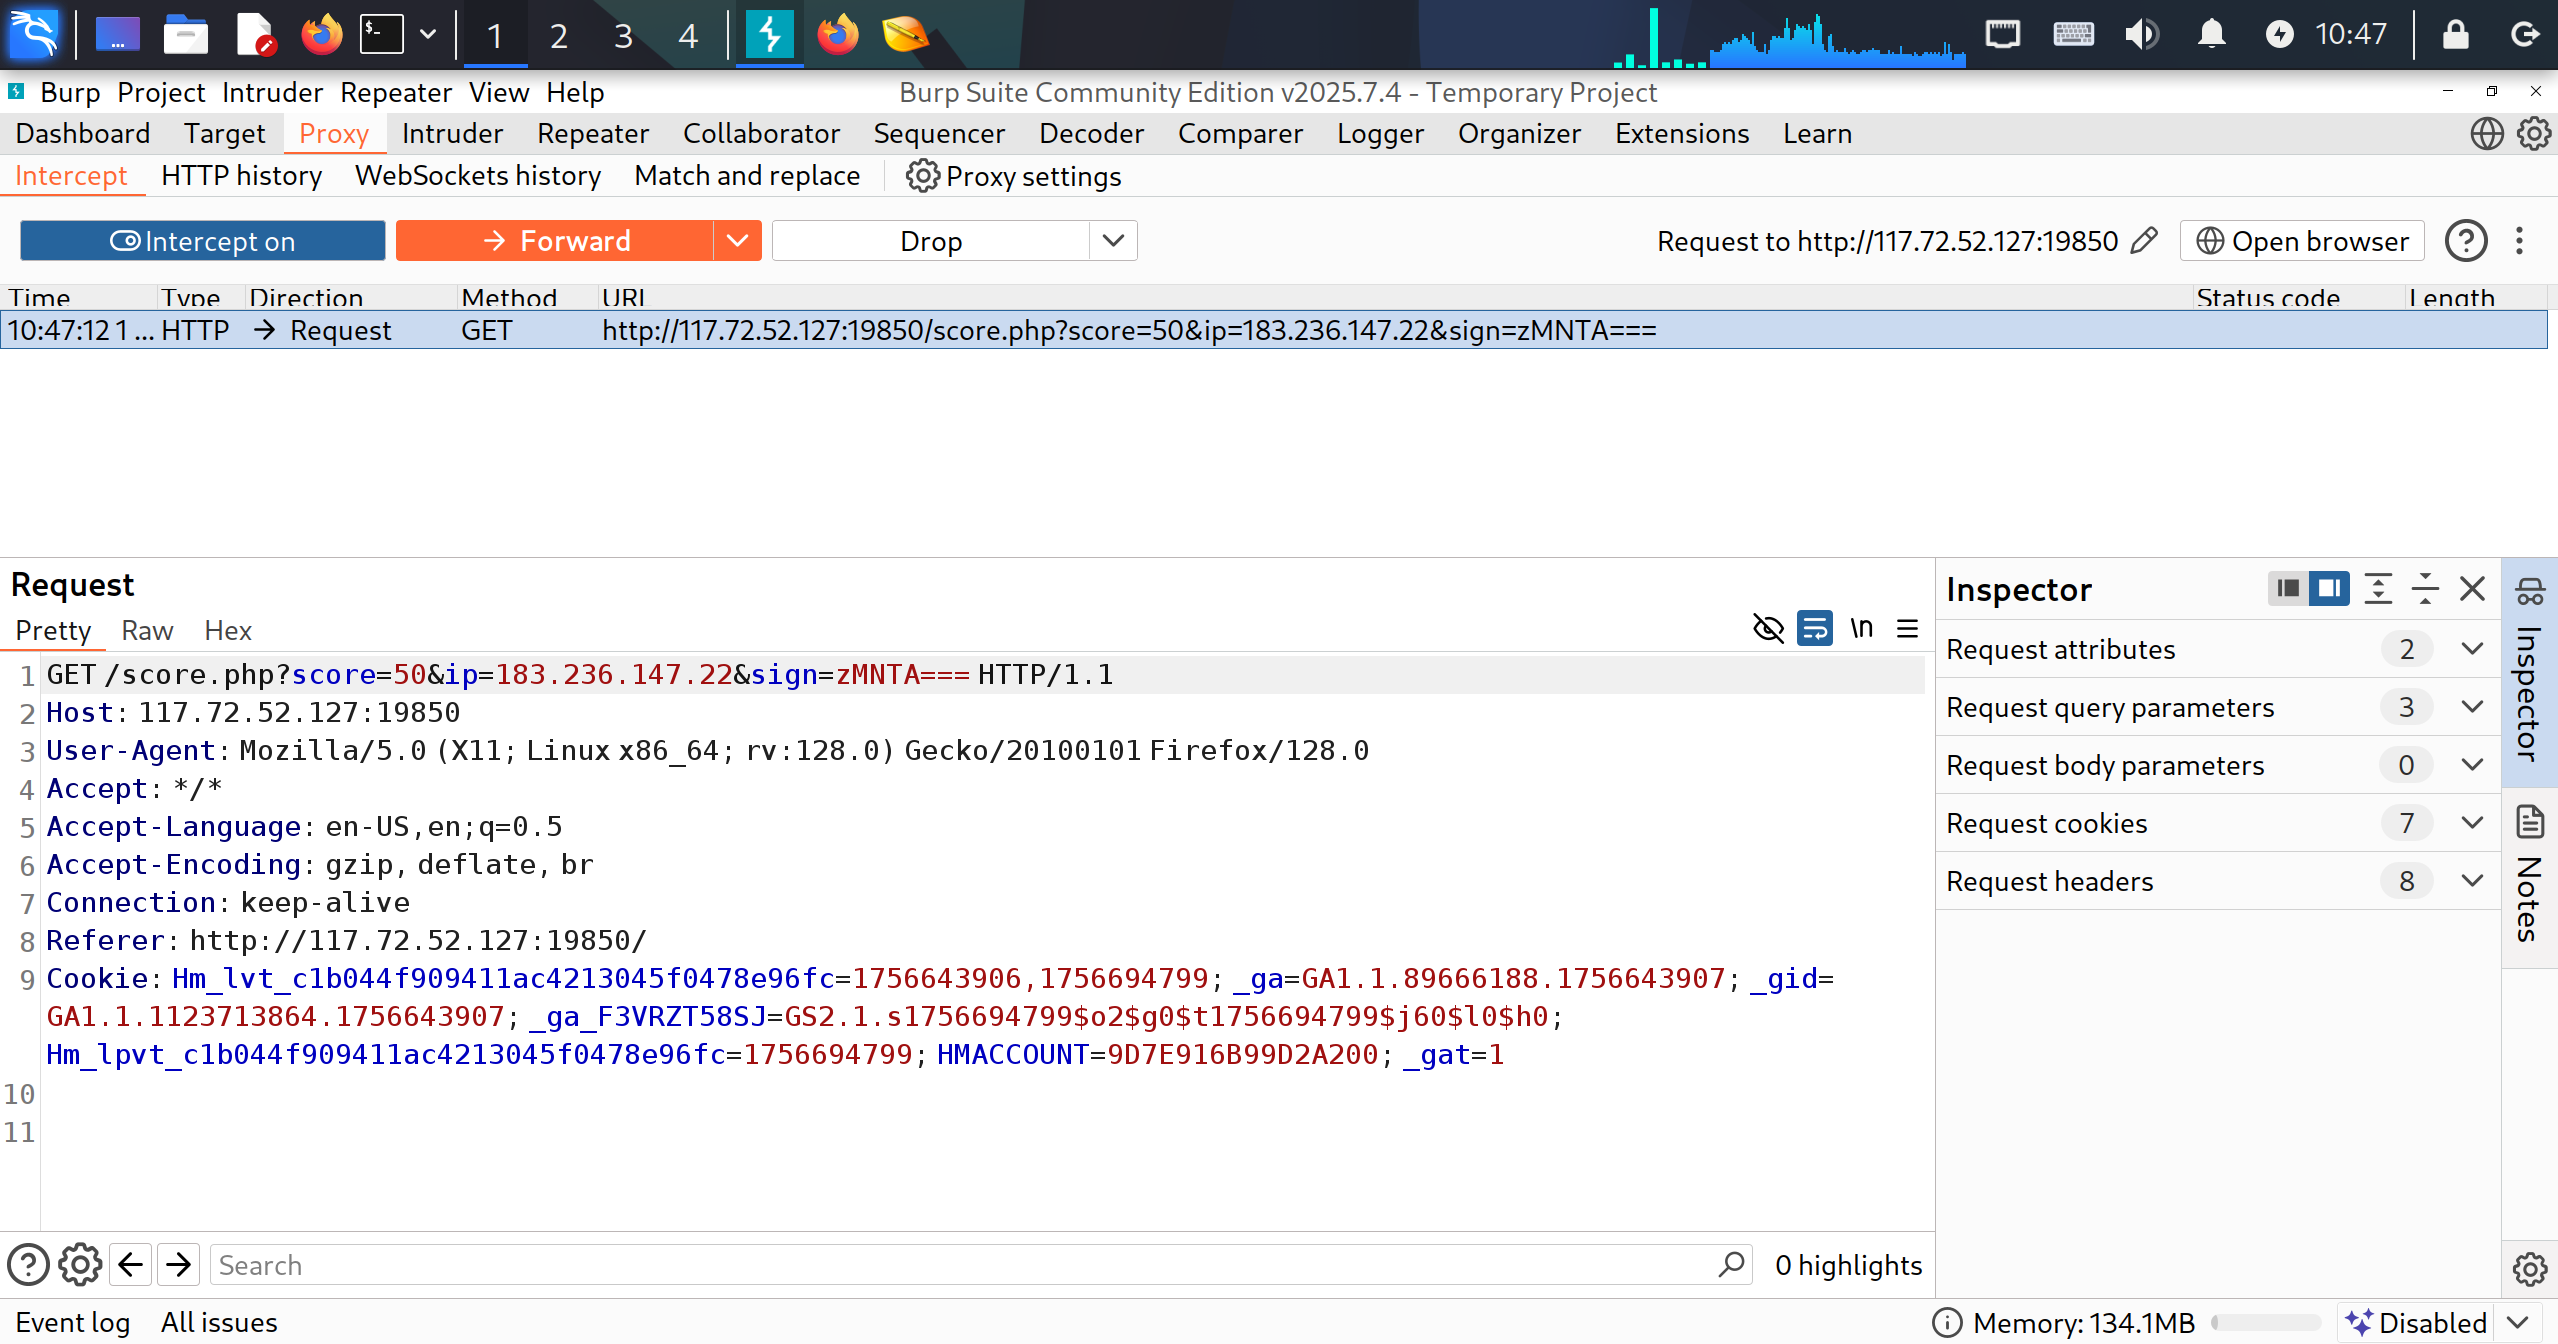Go to previous search match arrow
The height and width of the screenshot is (1344, 2558).
131,1265
